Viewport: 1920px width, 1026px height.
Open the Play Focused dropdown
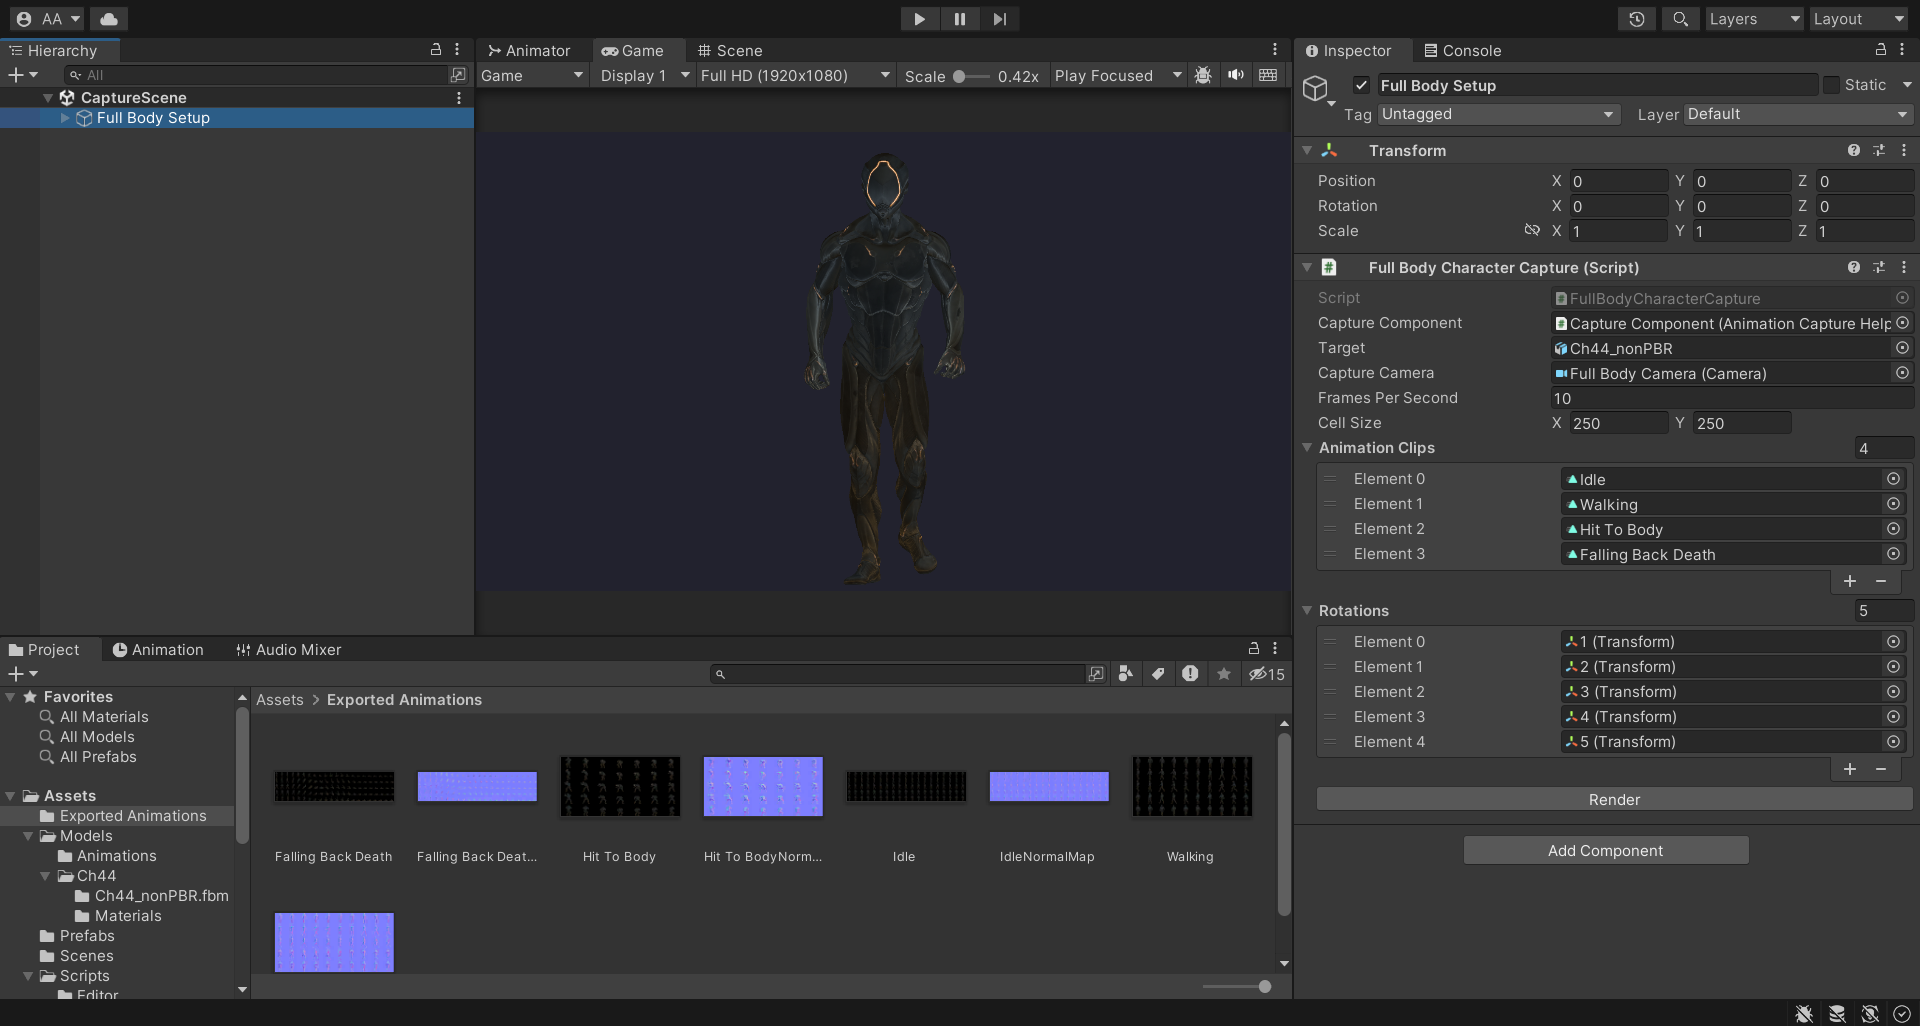(1118, 76)
